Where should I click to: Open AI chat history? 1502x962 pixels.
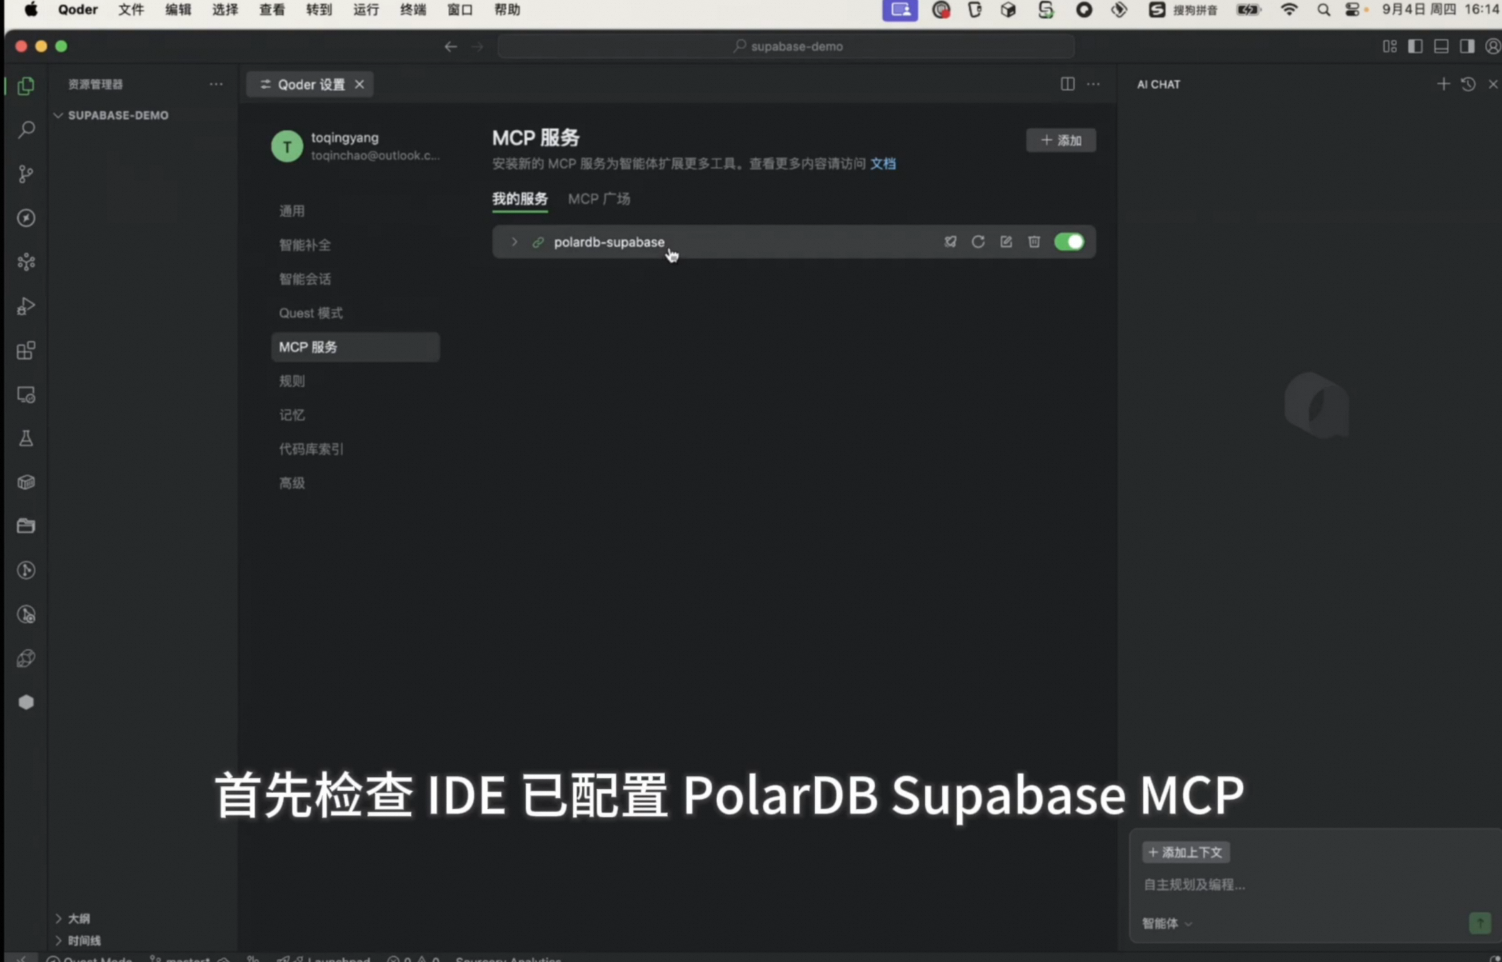coord(1468,84)
